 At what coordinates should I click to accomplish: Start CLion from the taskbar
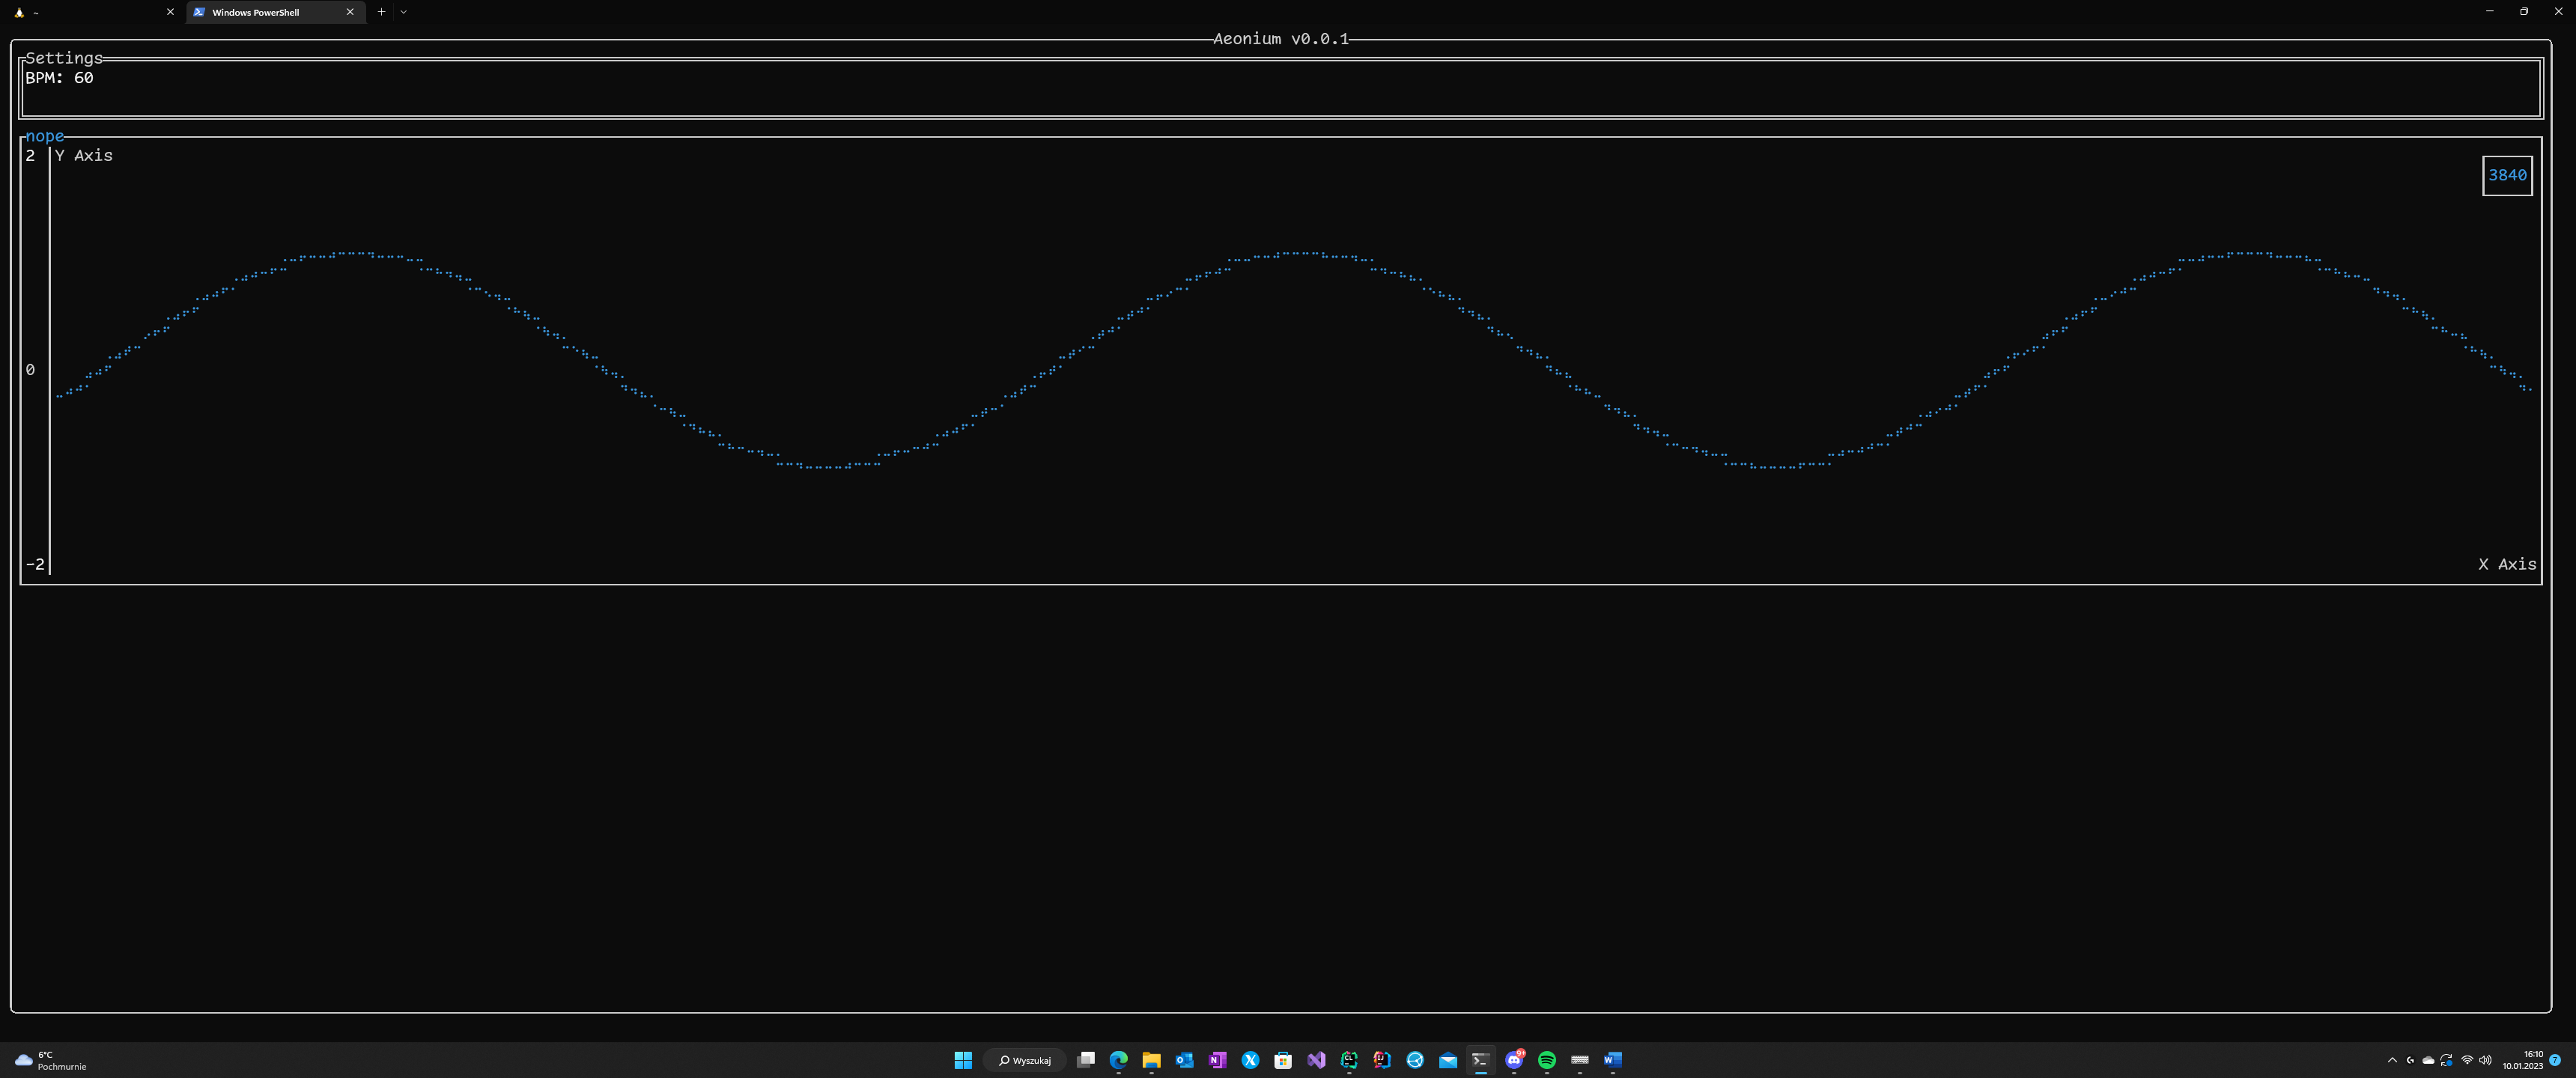pos(1349,1060)
